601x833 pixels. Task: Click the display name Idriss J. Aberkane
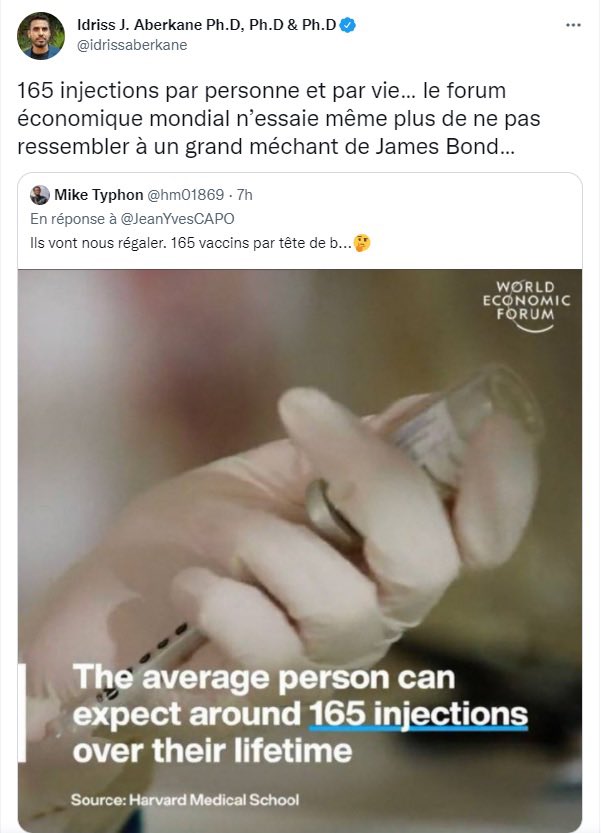pyautogui.click(x=207, y=25)
